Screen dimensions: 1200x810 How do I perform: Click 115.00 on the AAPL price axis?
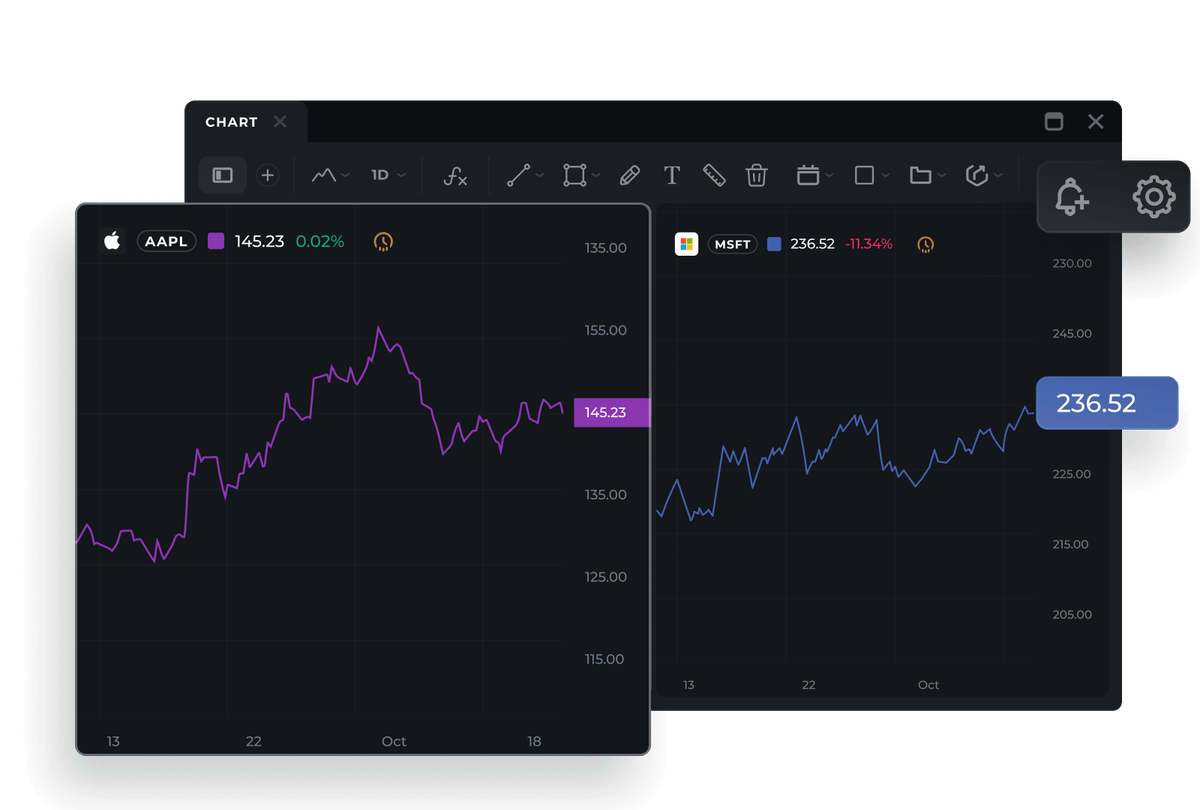tap(606, 659)
